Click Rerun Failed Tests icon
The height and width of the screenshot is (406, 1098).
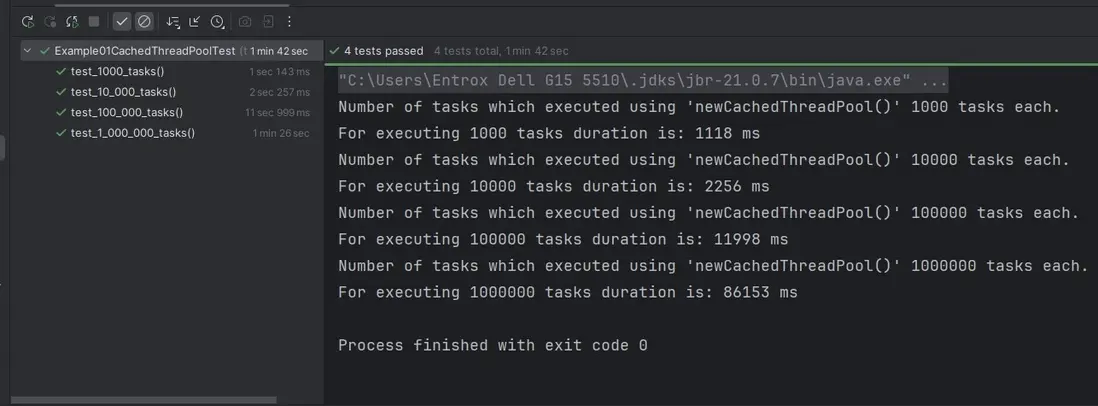(50, 21)
